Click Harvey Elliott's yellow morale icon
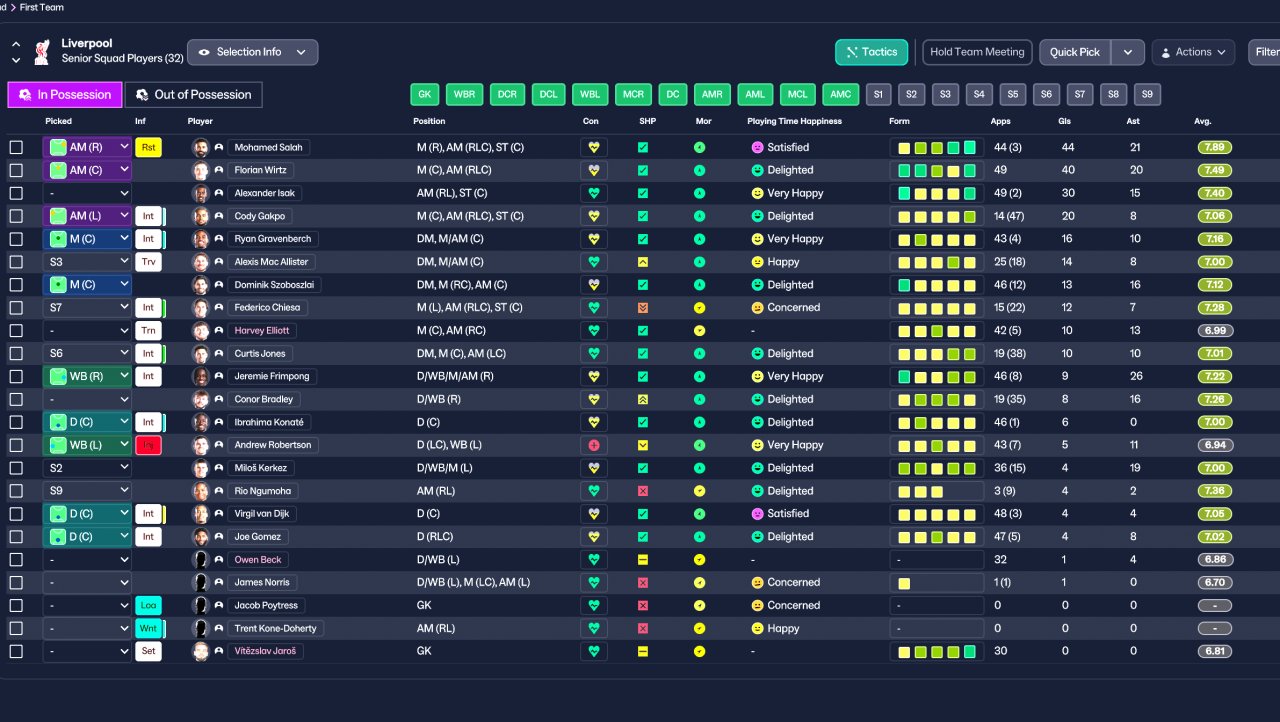The image size is (1280, 722). (x=700, y=330)
